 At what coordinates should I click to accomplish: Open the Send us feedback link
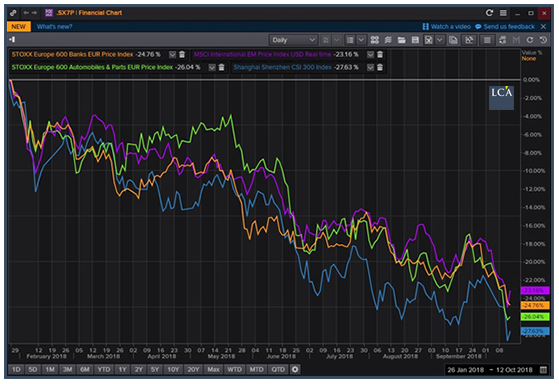click(x=505, y=27)
